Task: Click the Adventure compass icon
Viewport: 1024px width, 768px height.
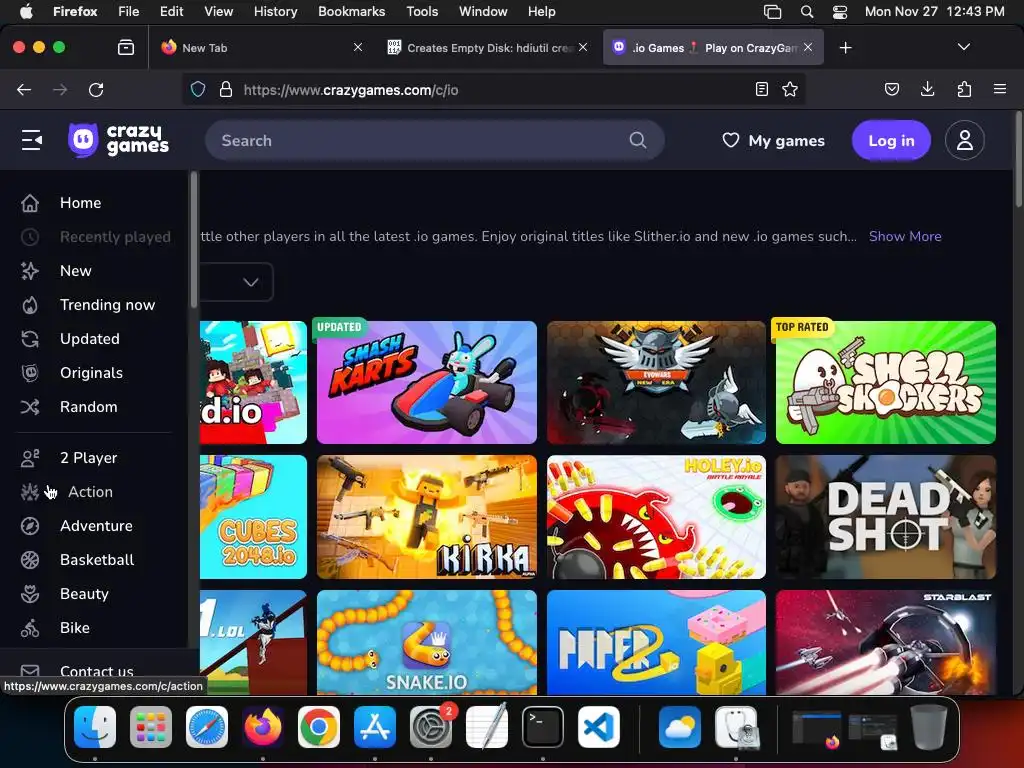Action: point(30,526)
